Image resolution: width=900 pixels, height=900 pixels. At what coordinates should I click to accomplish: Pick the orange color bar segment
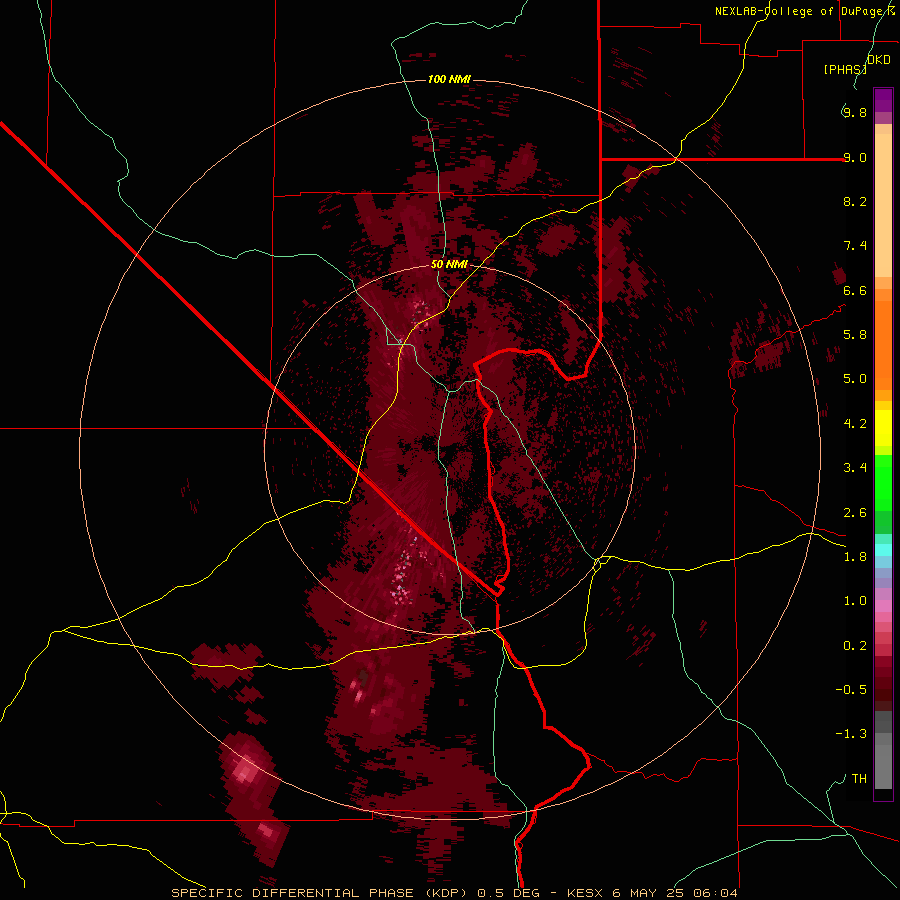click(883, 345)
